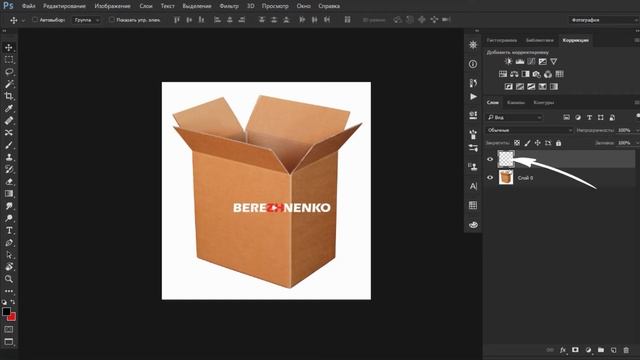Toggle lock image pixels brush icon
This screenshot has width=640, height=360.
527,143
